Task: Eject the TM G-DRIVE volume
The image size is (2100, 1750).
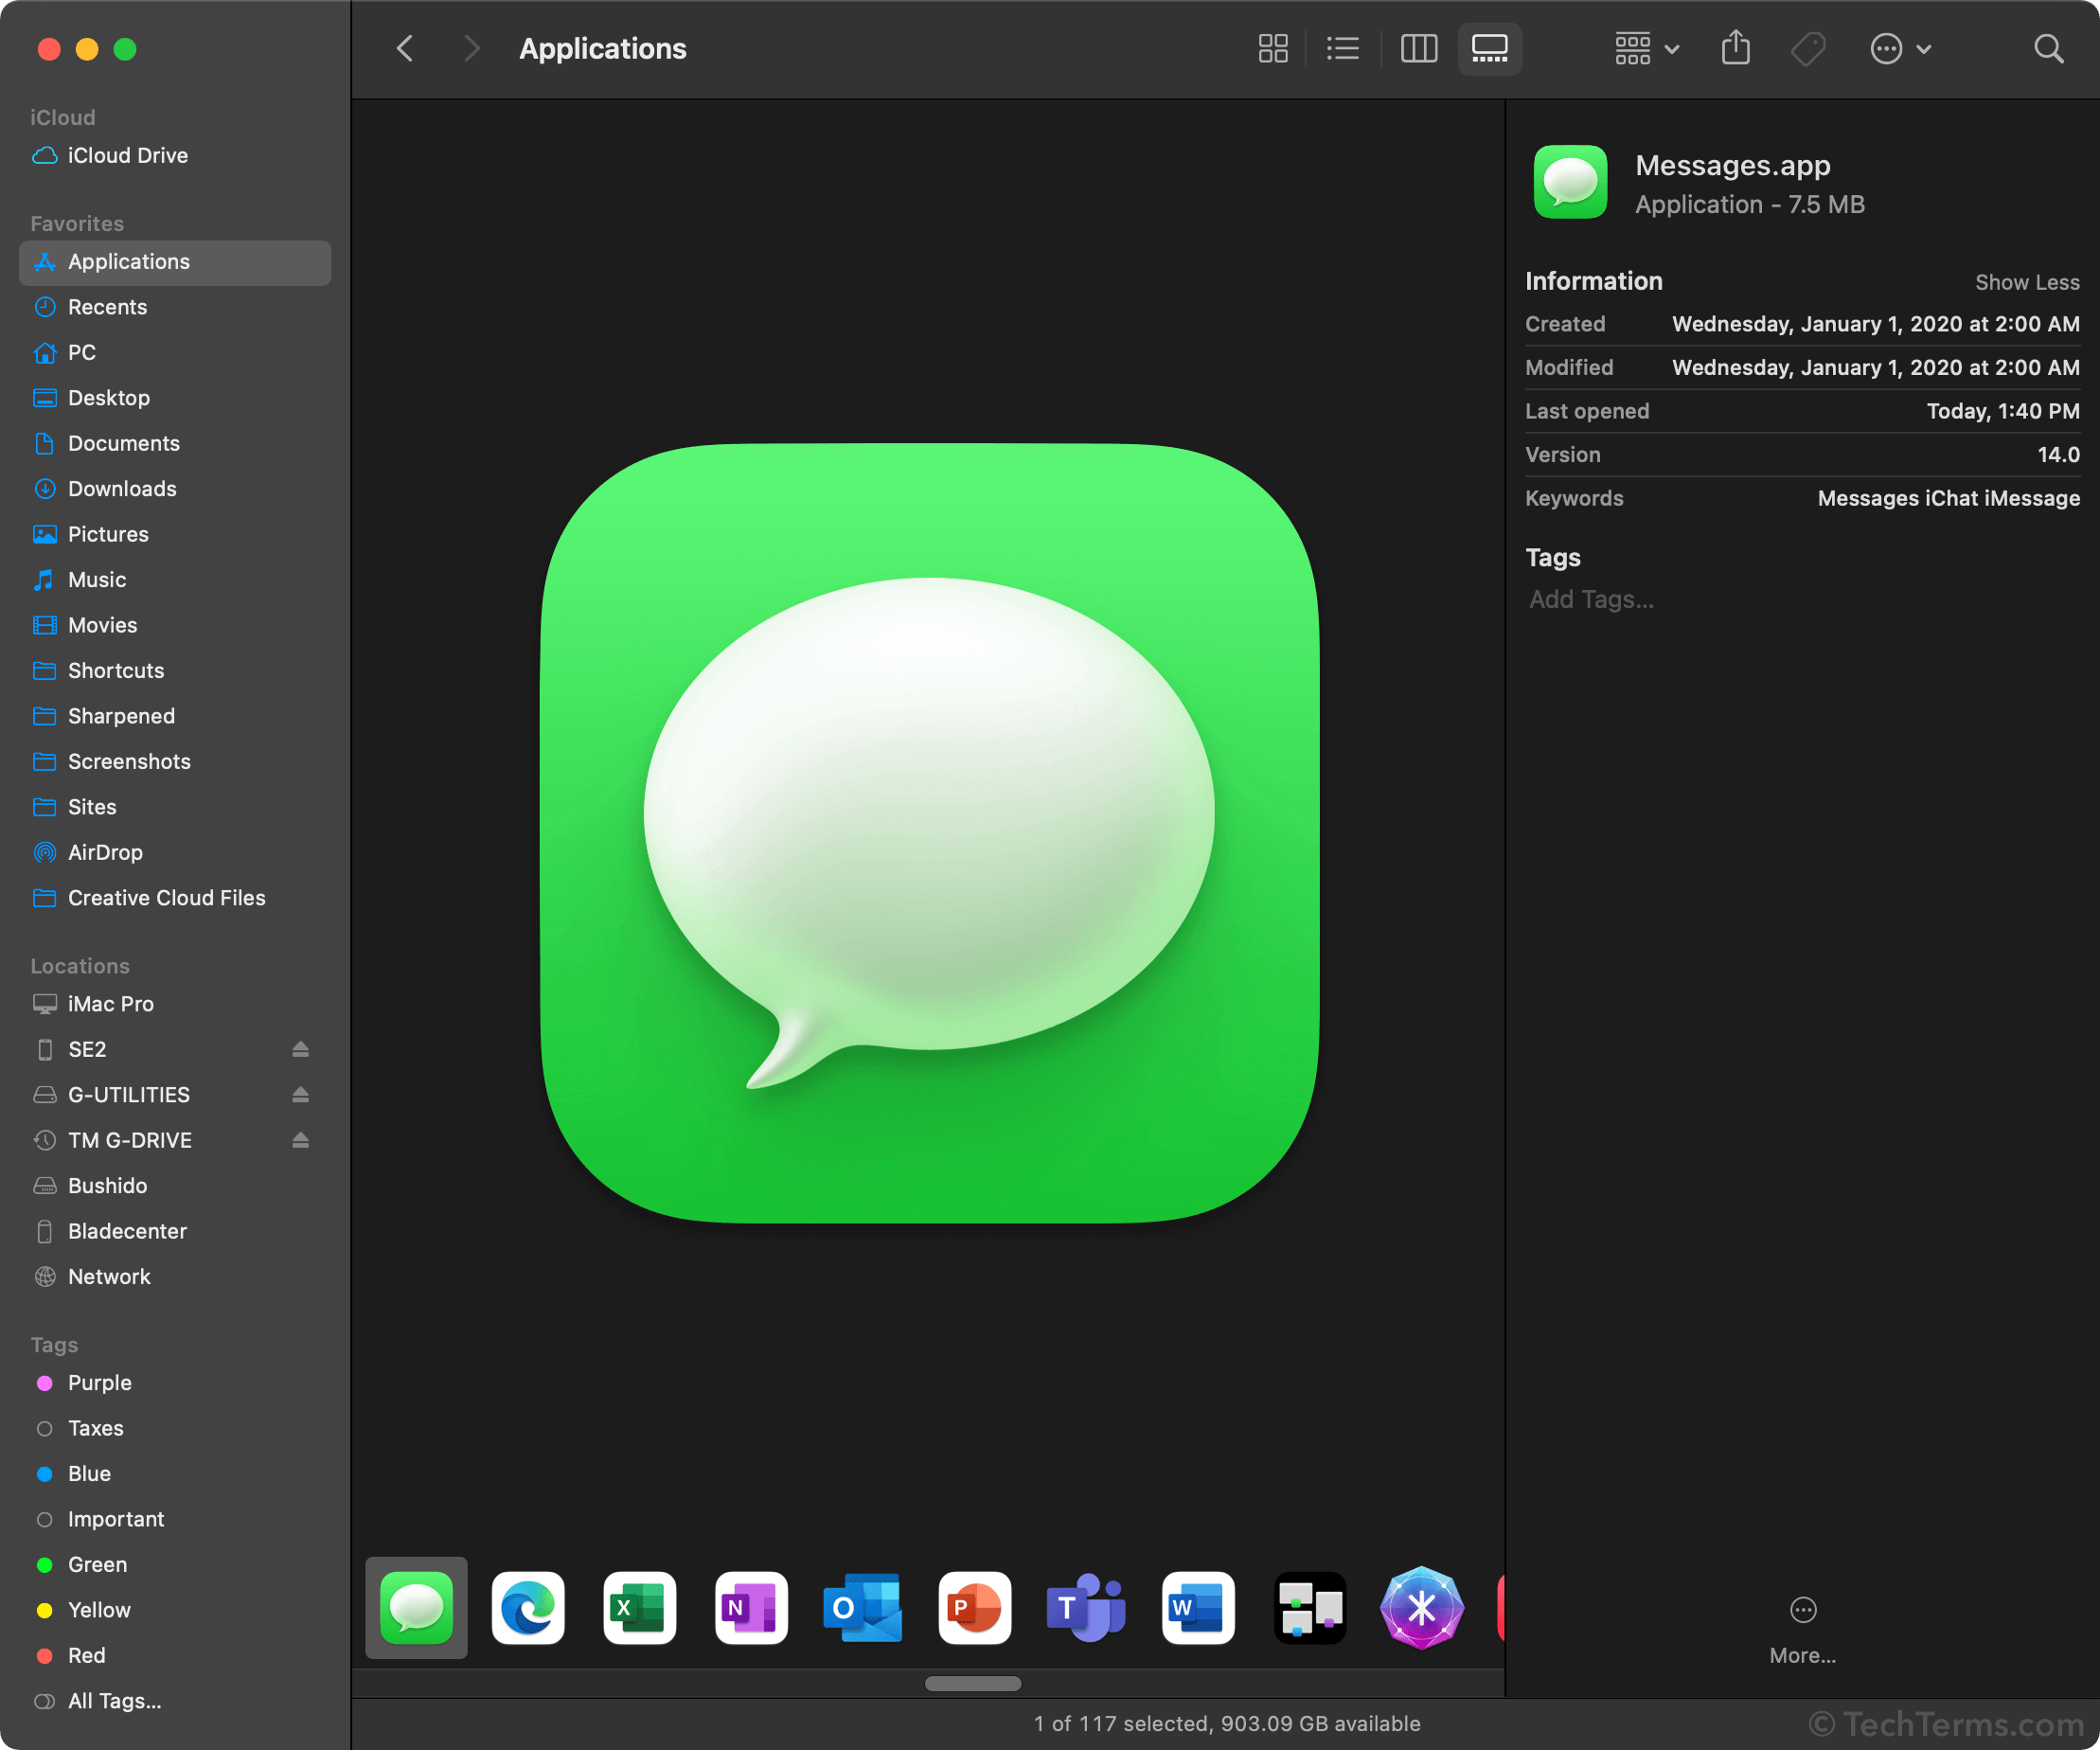Action: pyautogui.click(x=300, y=1140)
